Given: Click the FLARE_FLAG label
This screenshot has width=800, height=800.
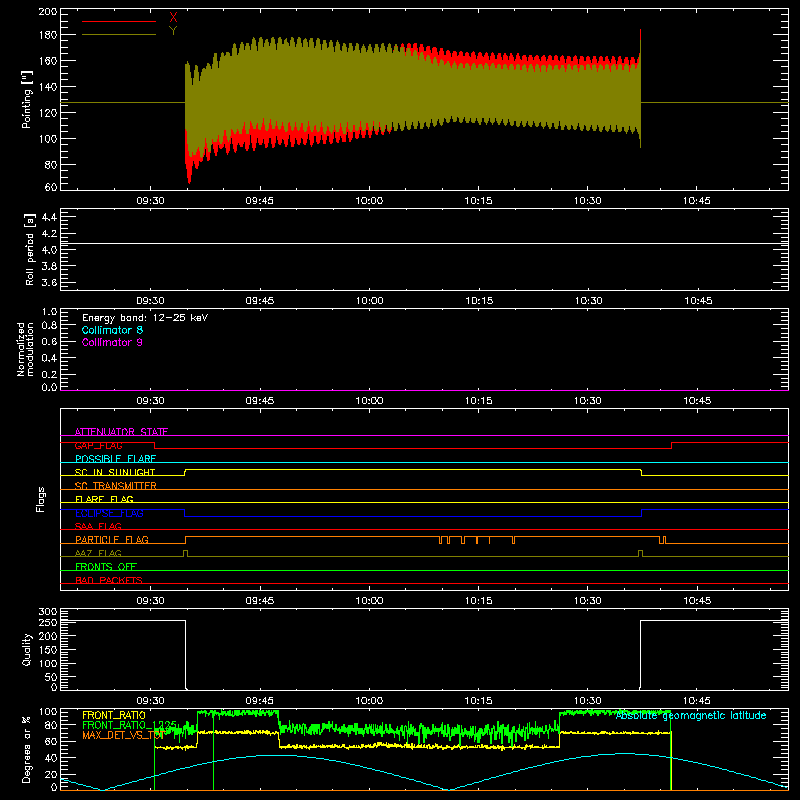Looking at the screenshot, I should click(x=104, y=499).
